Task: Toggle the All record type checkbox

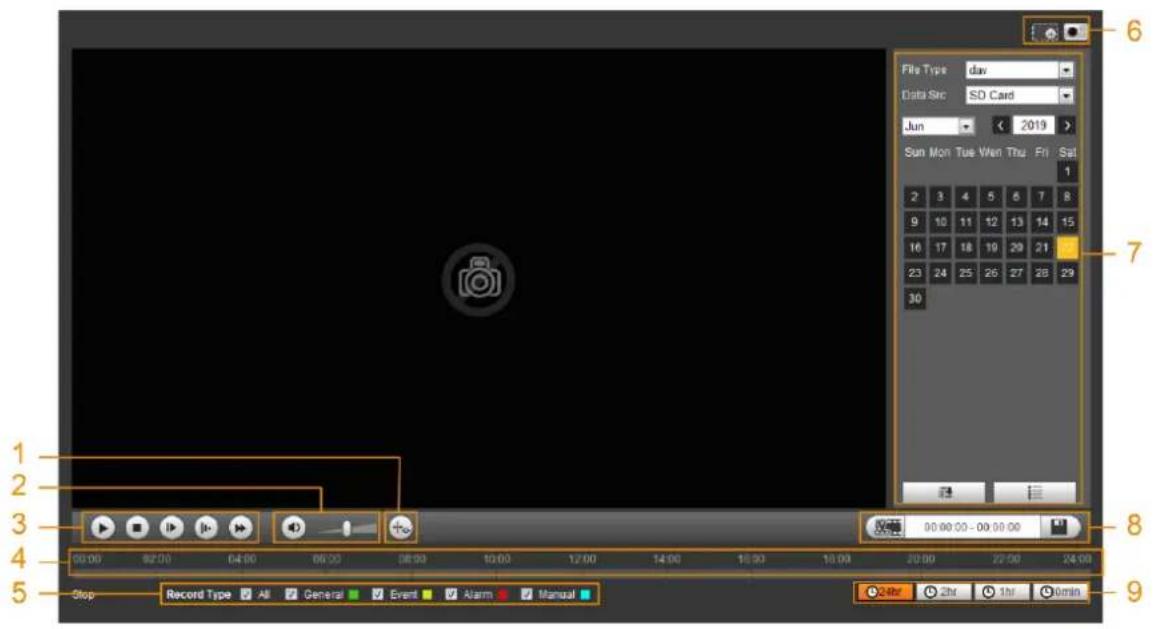Action: [x=246, y=594]
